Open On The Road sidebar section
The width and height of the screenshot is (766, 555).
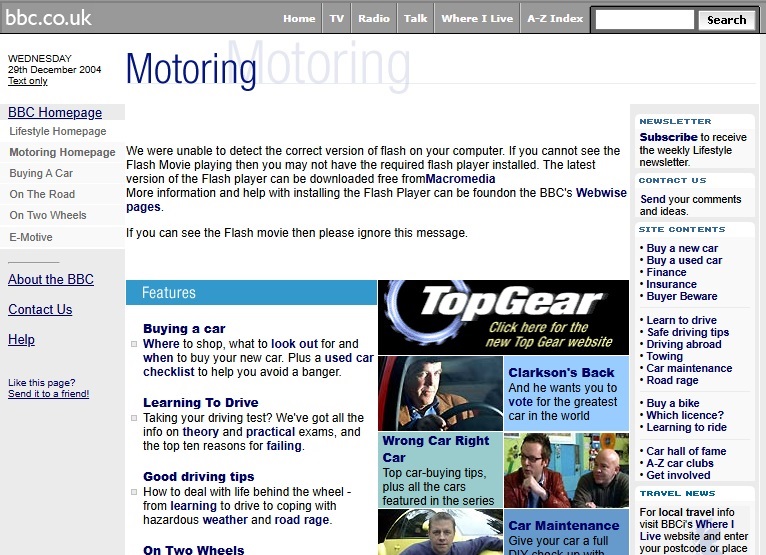[x=42, y=194]
